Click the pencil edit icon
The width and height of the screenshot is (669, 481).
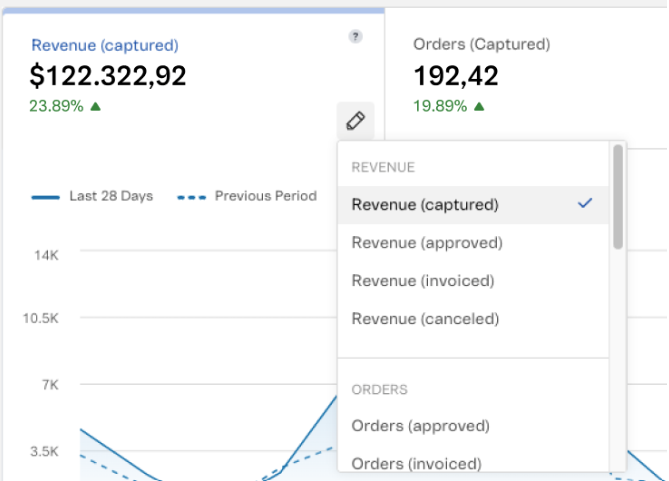point(355,121)
